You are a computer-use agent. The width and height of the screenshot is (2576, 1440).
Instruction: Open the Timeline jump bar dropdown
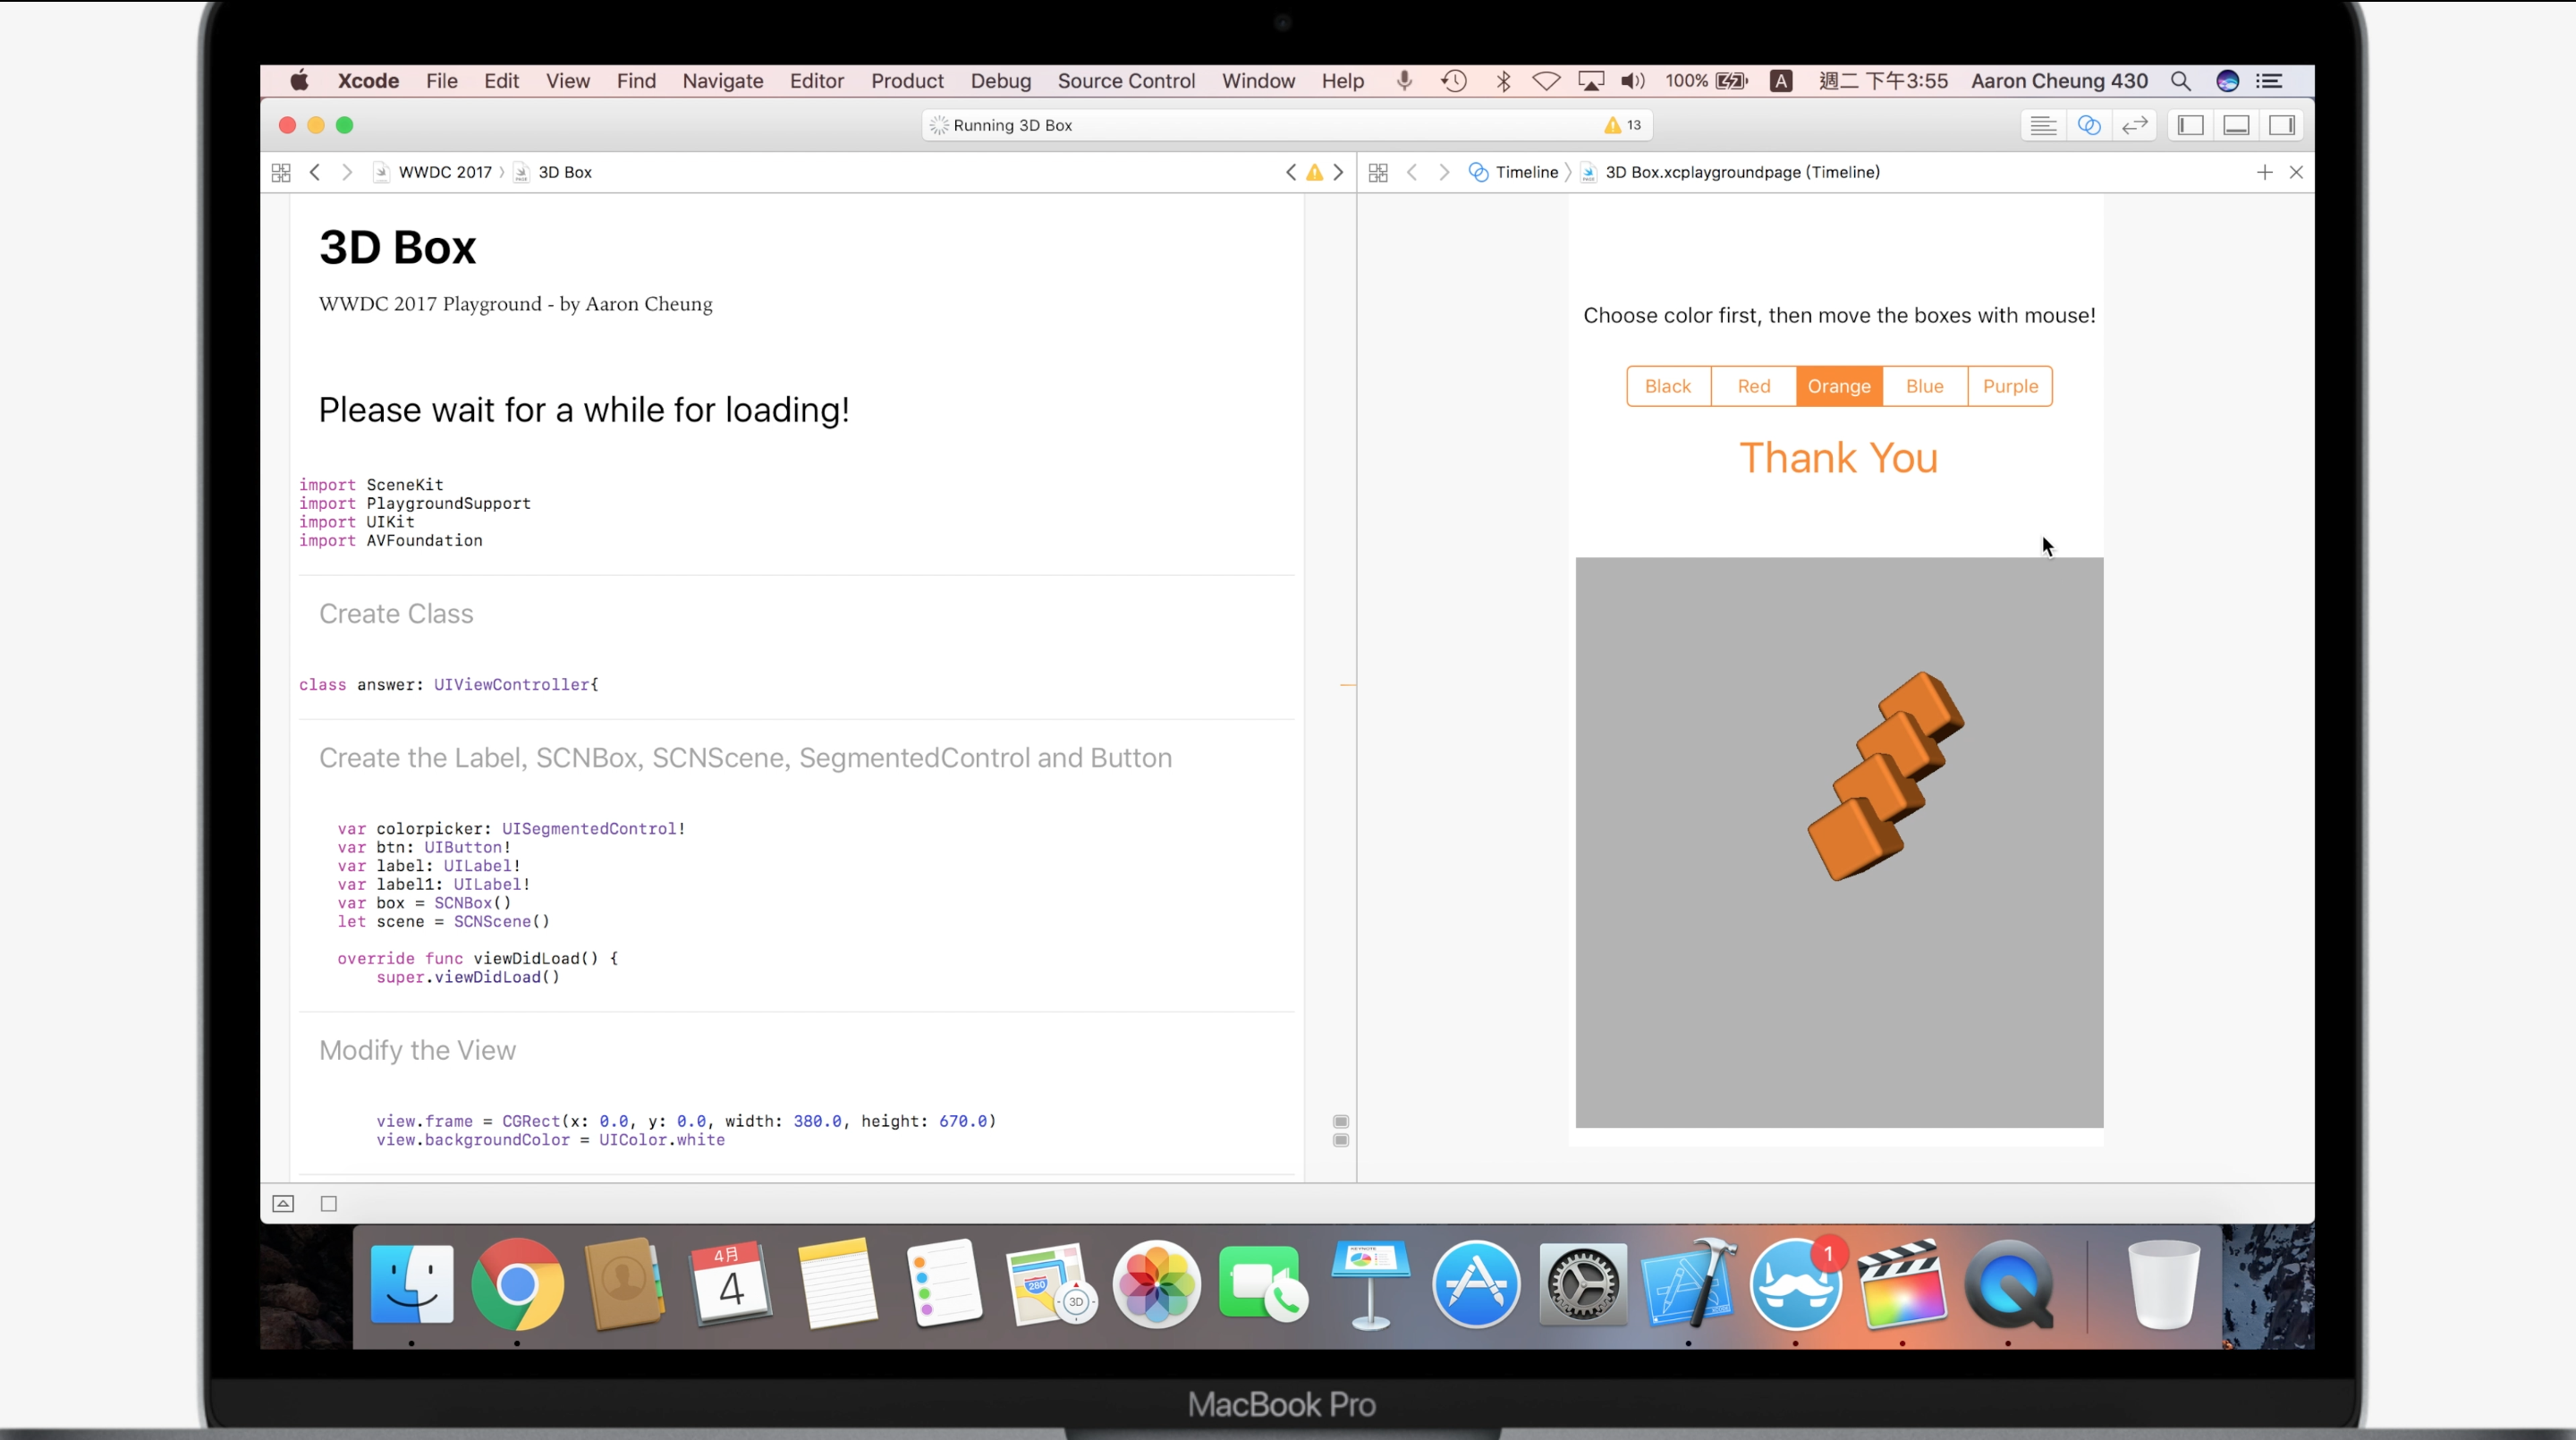click(x=1525, y=172)
